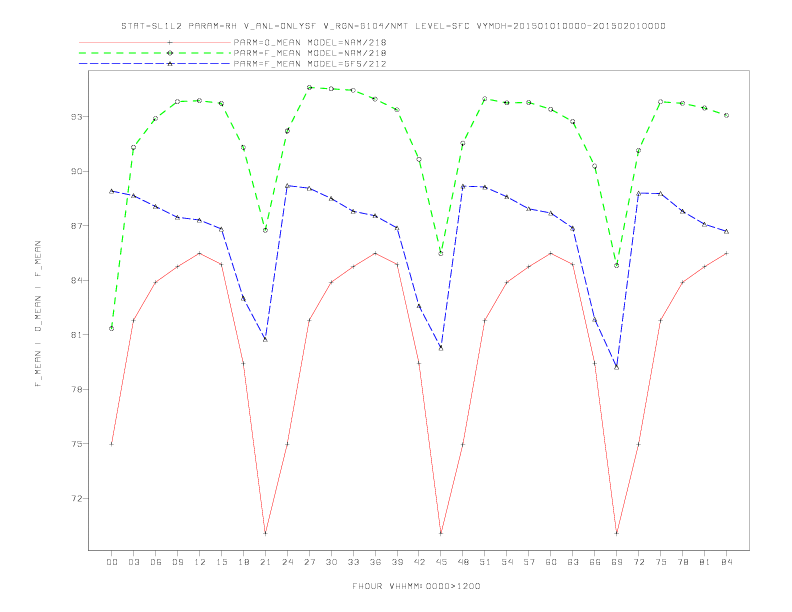The image size is (792, 612).
Task: Click the green line's first marker at hour 00
Action: tap(112, 328)
